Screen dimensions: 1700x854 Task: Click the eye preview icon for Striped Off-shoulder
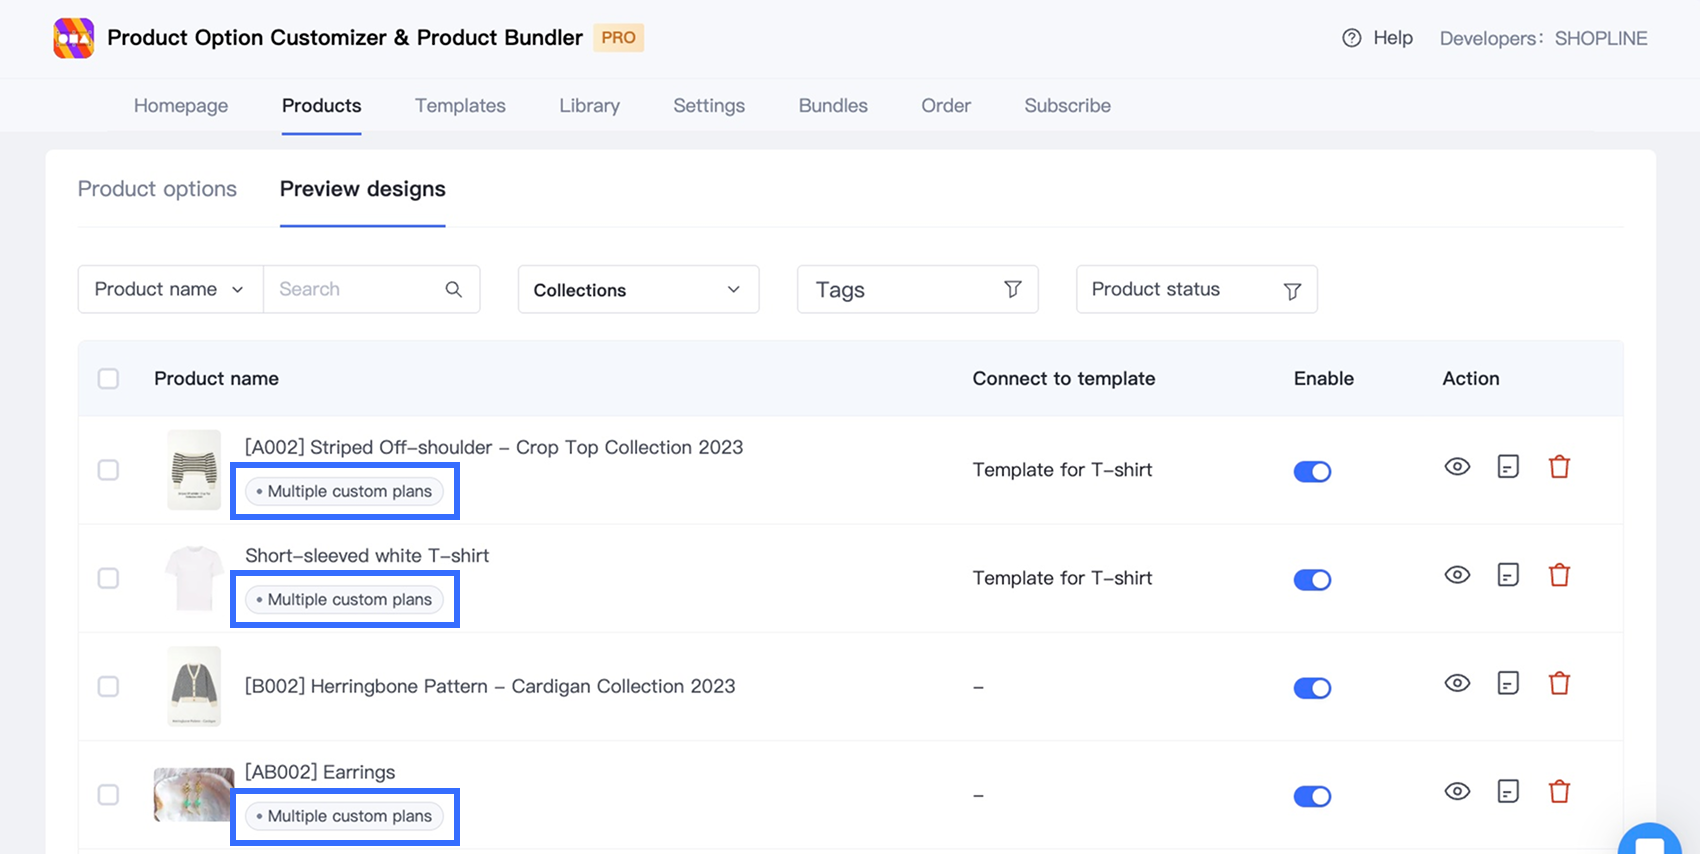coord(1457,467)
